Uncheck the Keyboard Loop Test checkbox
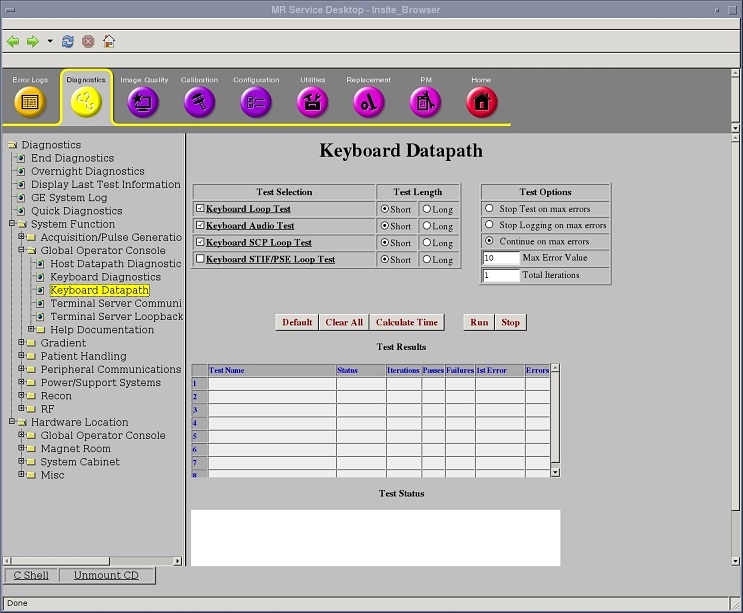The height and width of the screenshot is (613, 743). 200,209
